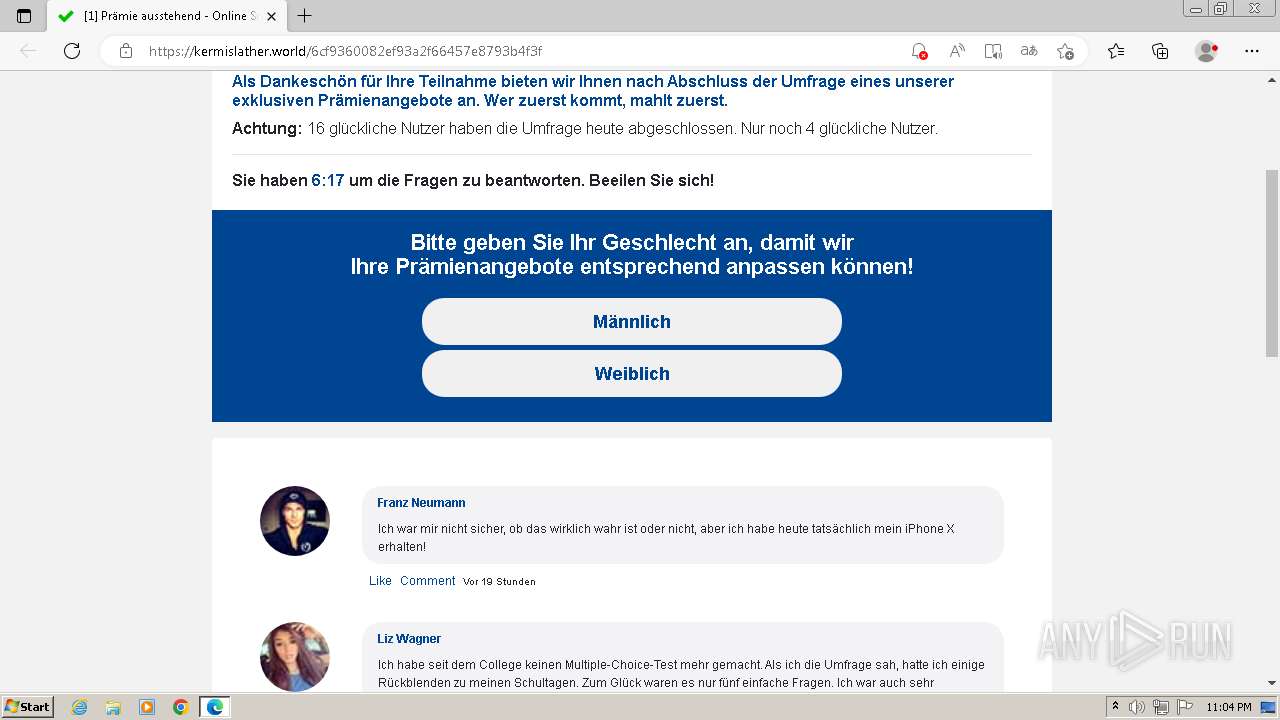Open Read aloud in address bar

(x=957, y=51)
